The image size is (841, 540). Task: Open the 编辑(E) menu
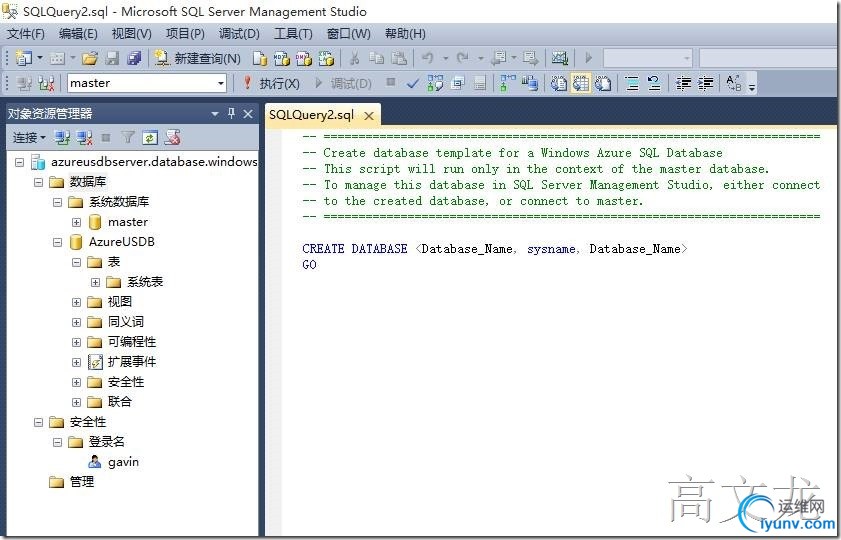(x=78, y=34)
